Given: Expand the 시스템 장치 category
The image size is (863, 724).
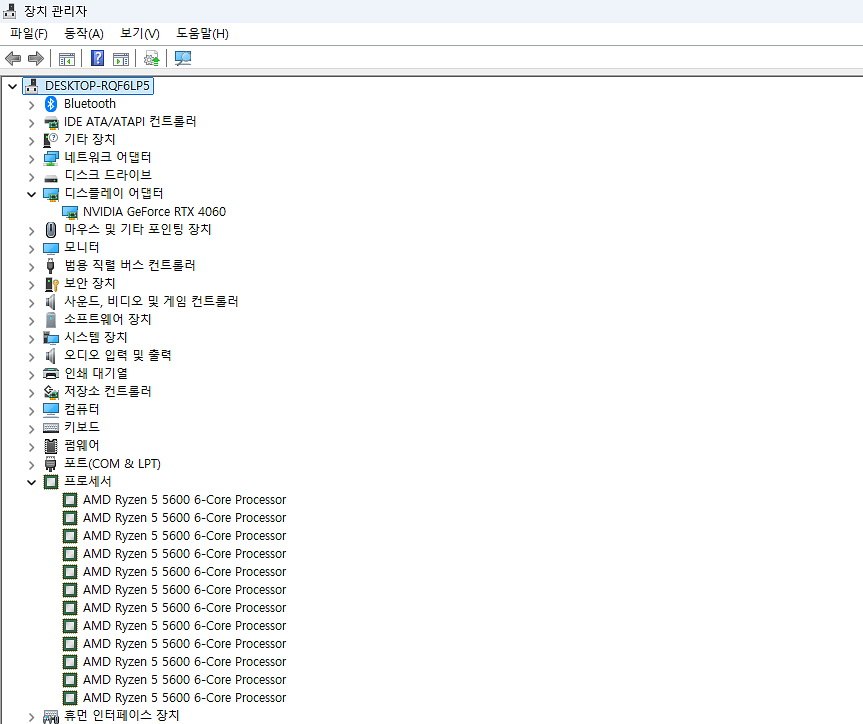Looking at the screenshot, I should 31,339.
